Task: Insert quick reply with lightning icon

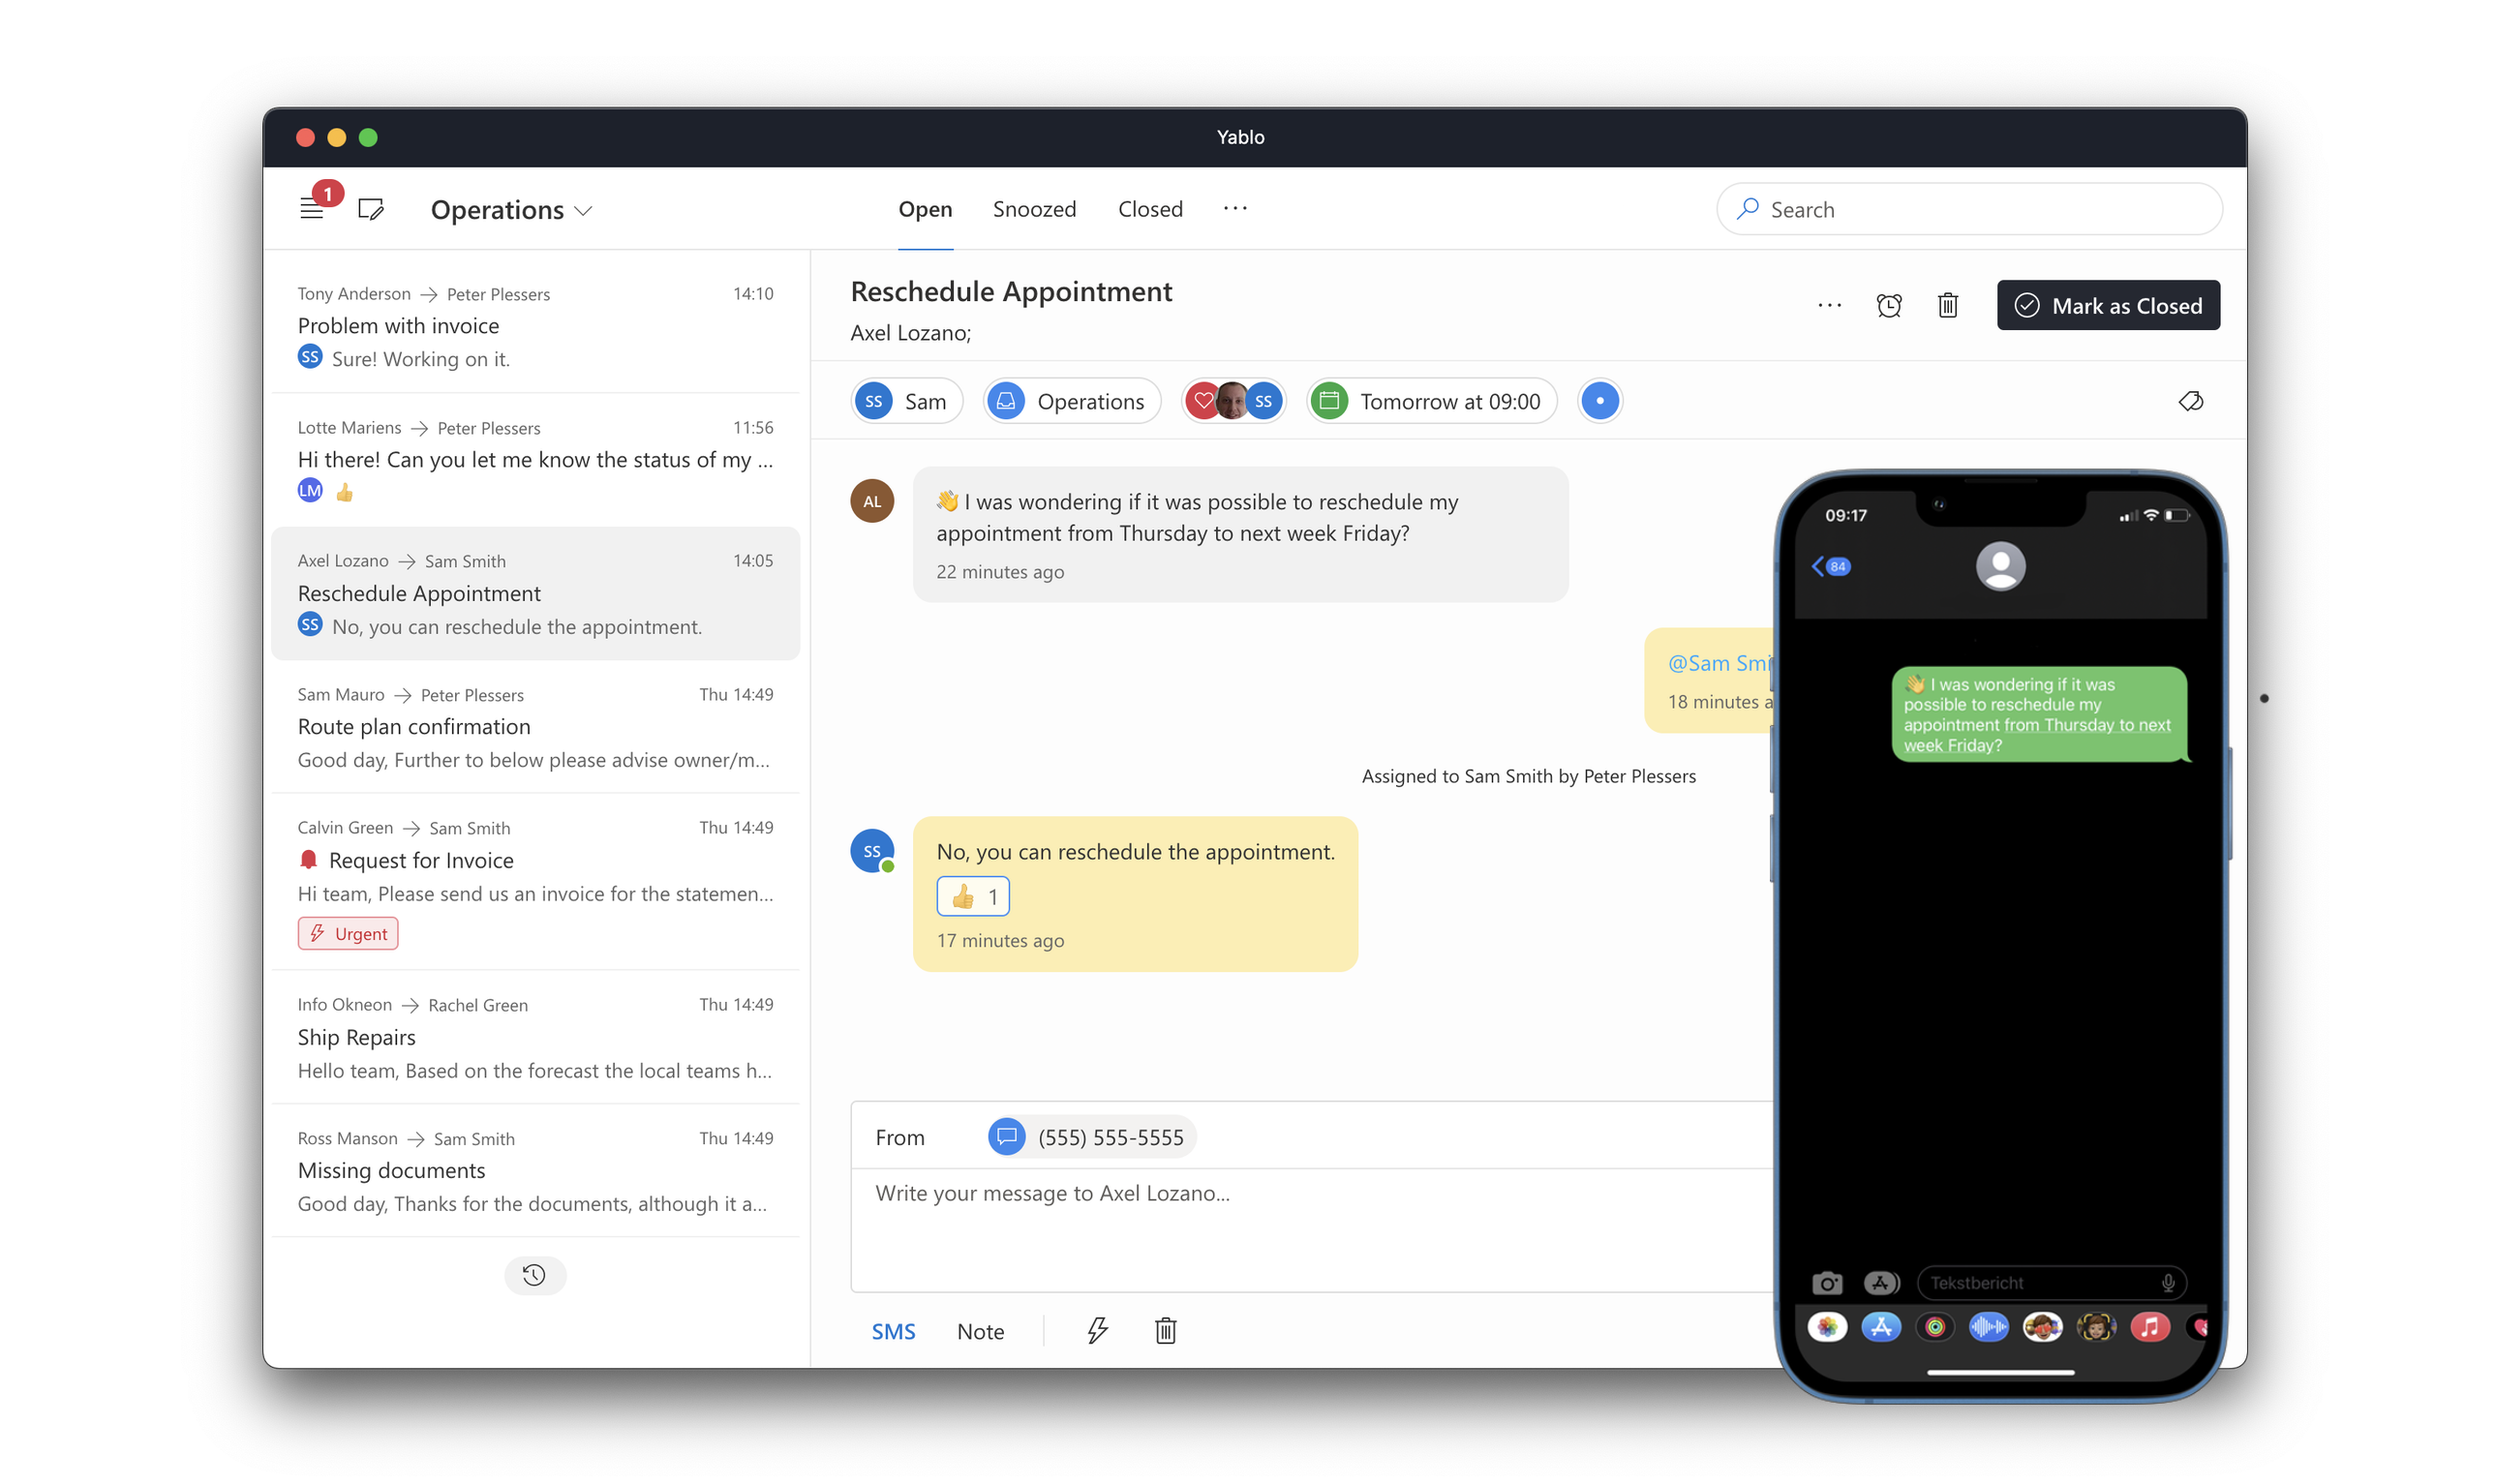Action: pyautogui.click(x=1097, y=1331)
